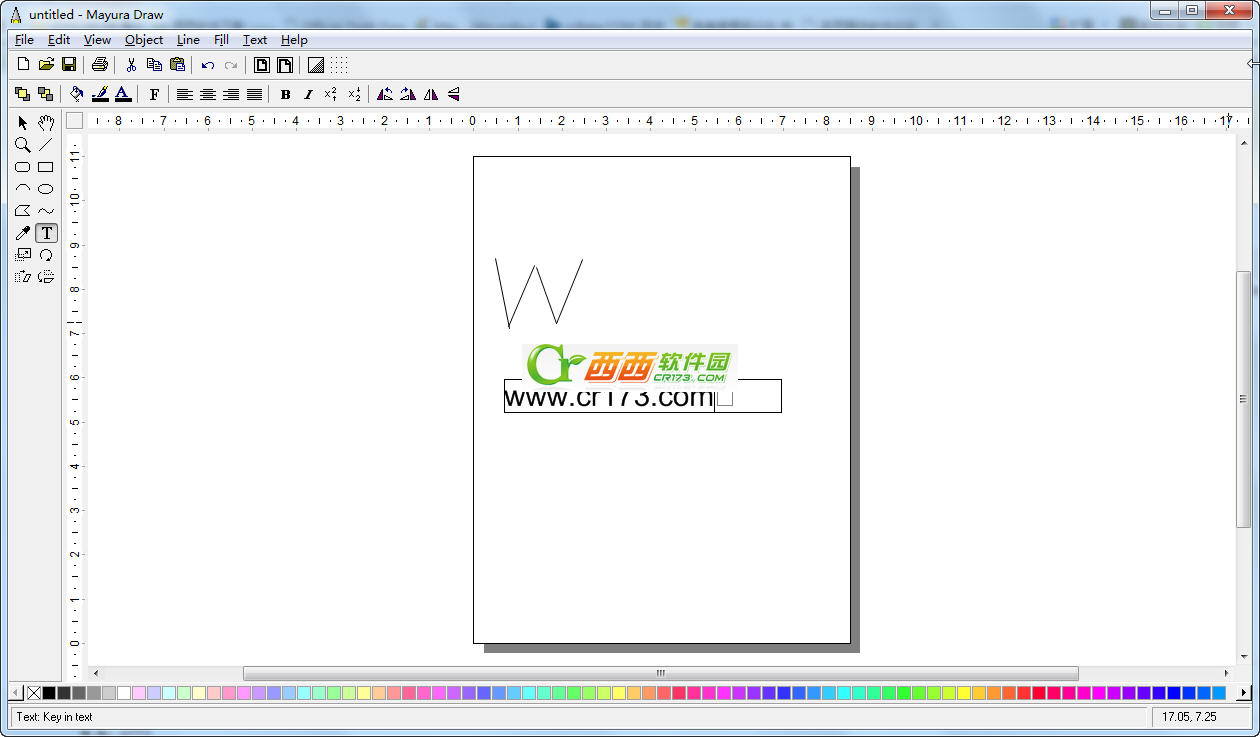Select the ellipse tool
The image size is (1260, 737).
click(x=46, y=189)
